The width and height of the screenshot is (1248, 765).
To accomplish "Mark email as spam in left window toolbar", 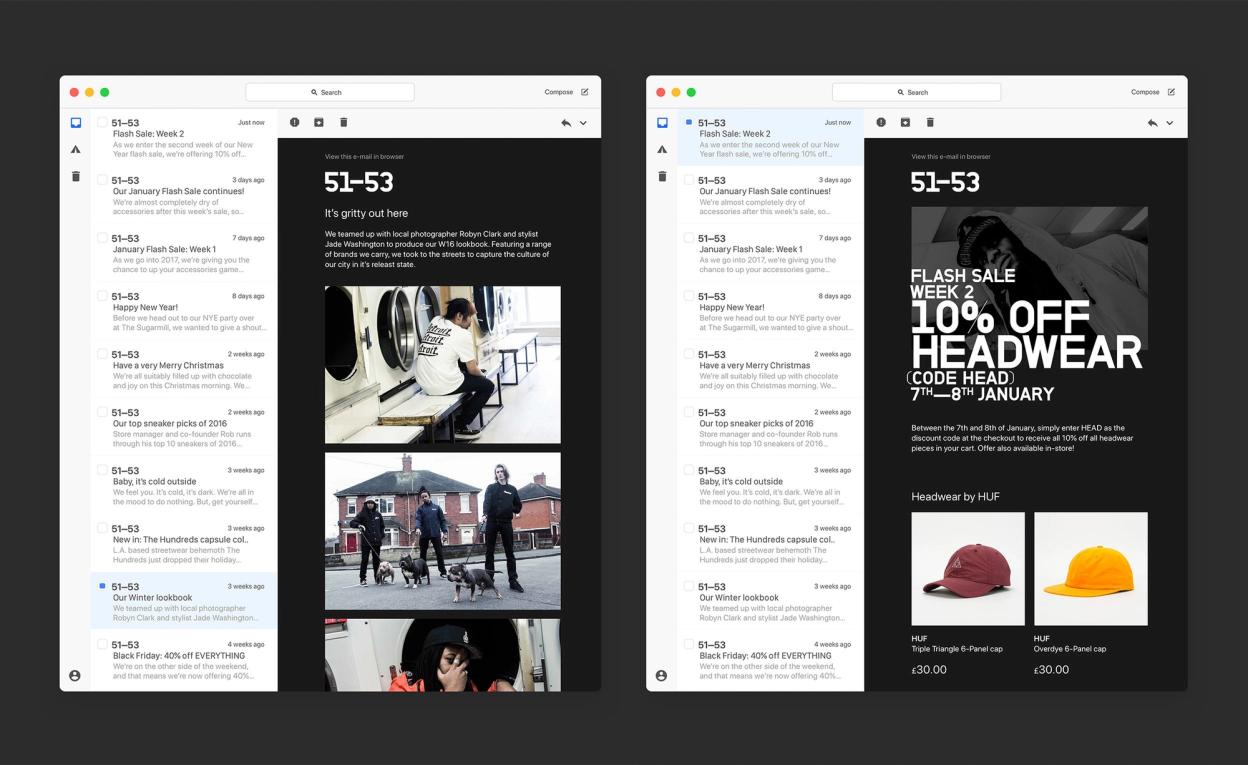I will 294,122.
